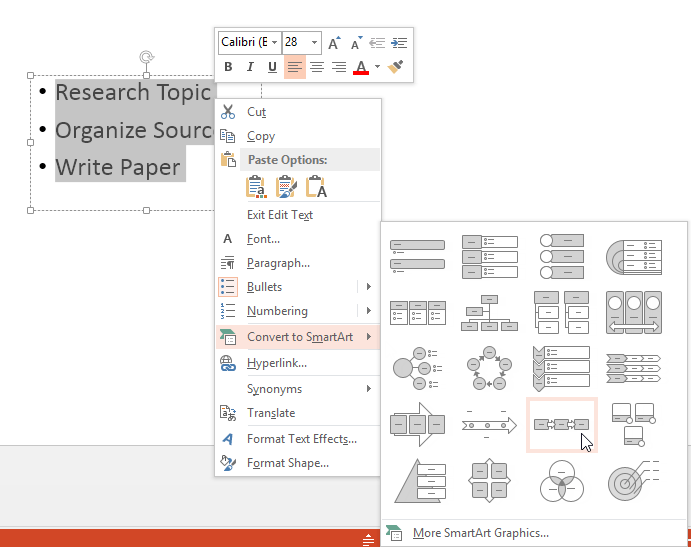Select Horizontal Bullet List SmartArt layout

(417, 313)
